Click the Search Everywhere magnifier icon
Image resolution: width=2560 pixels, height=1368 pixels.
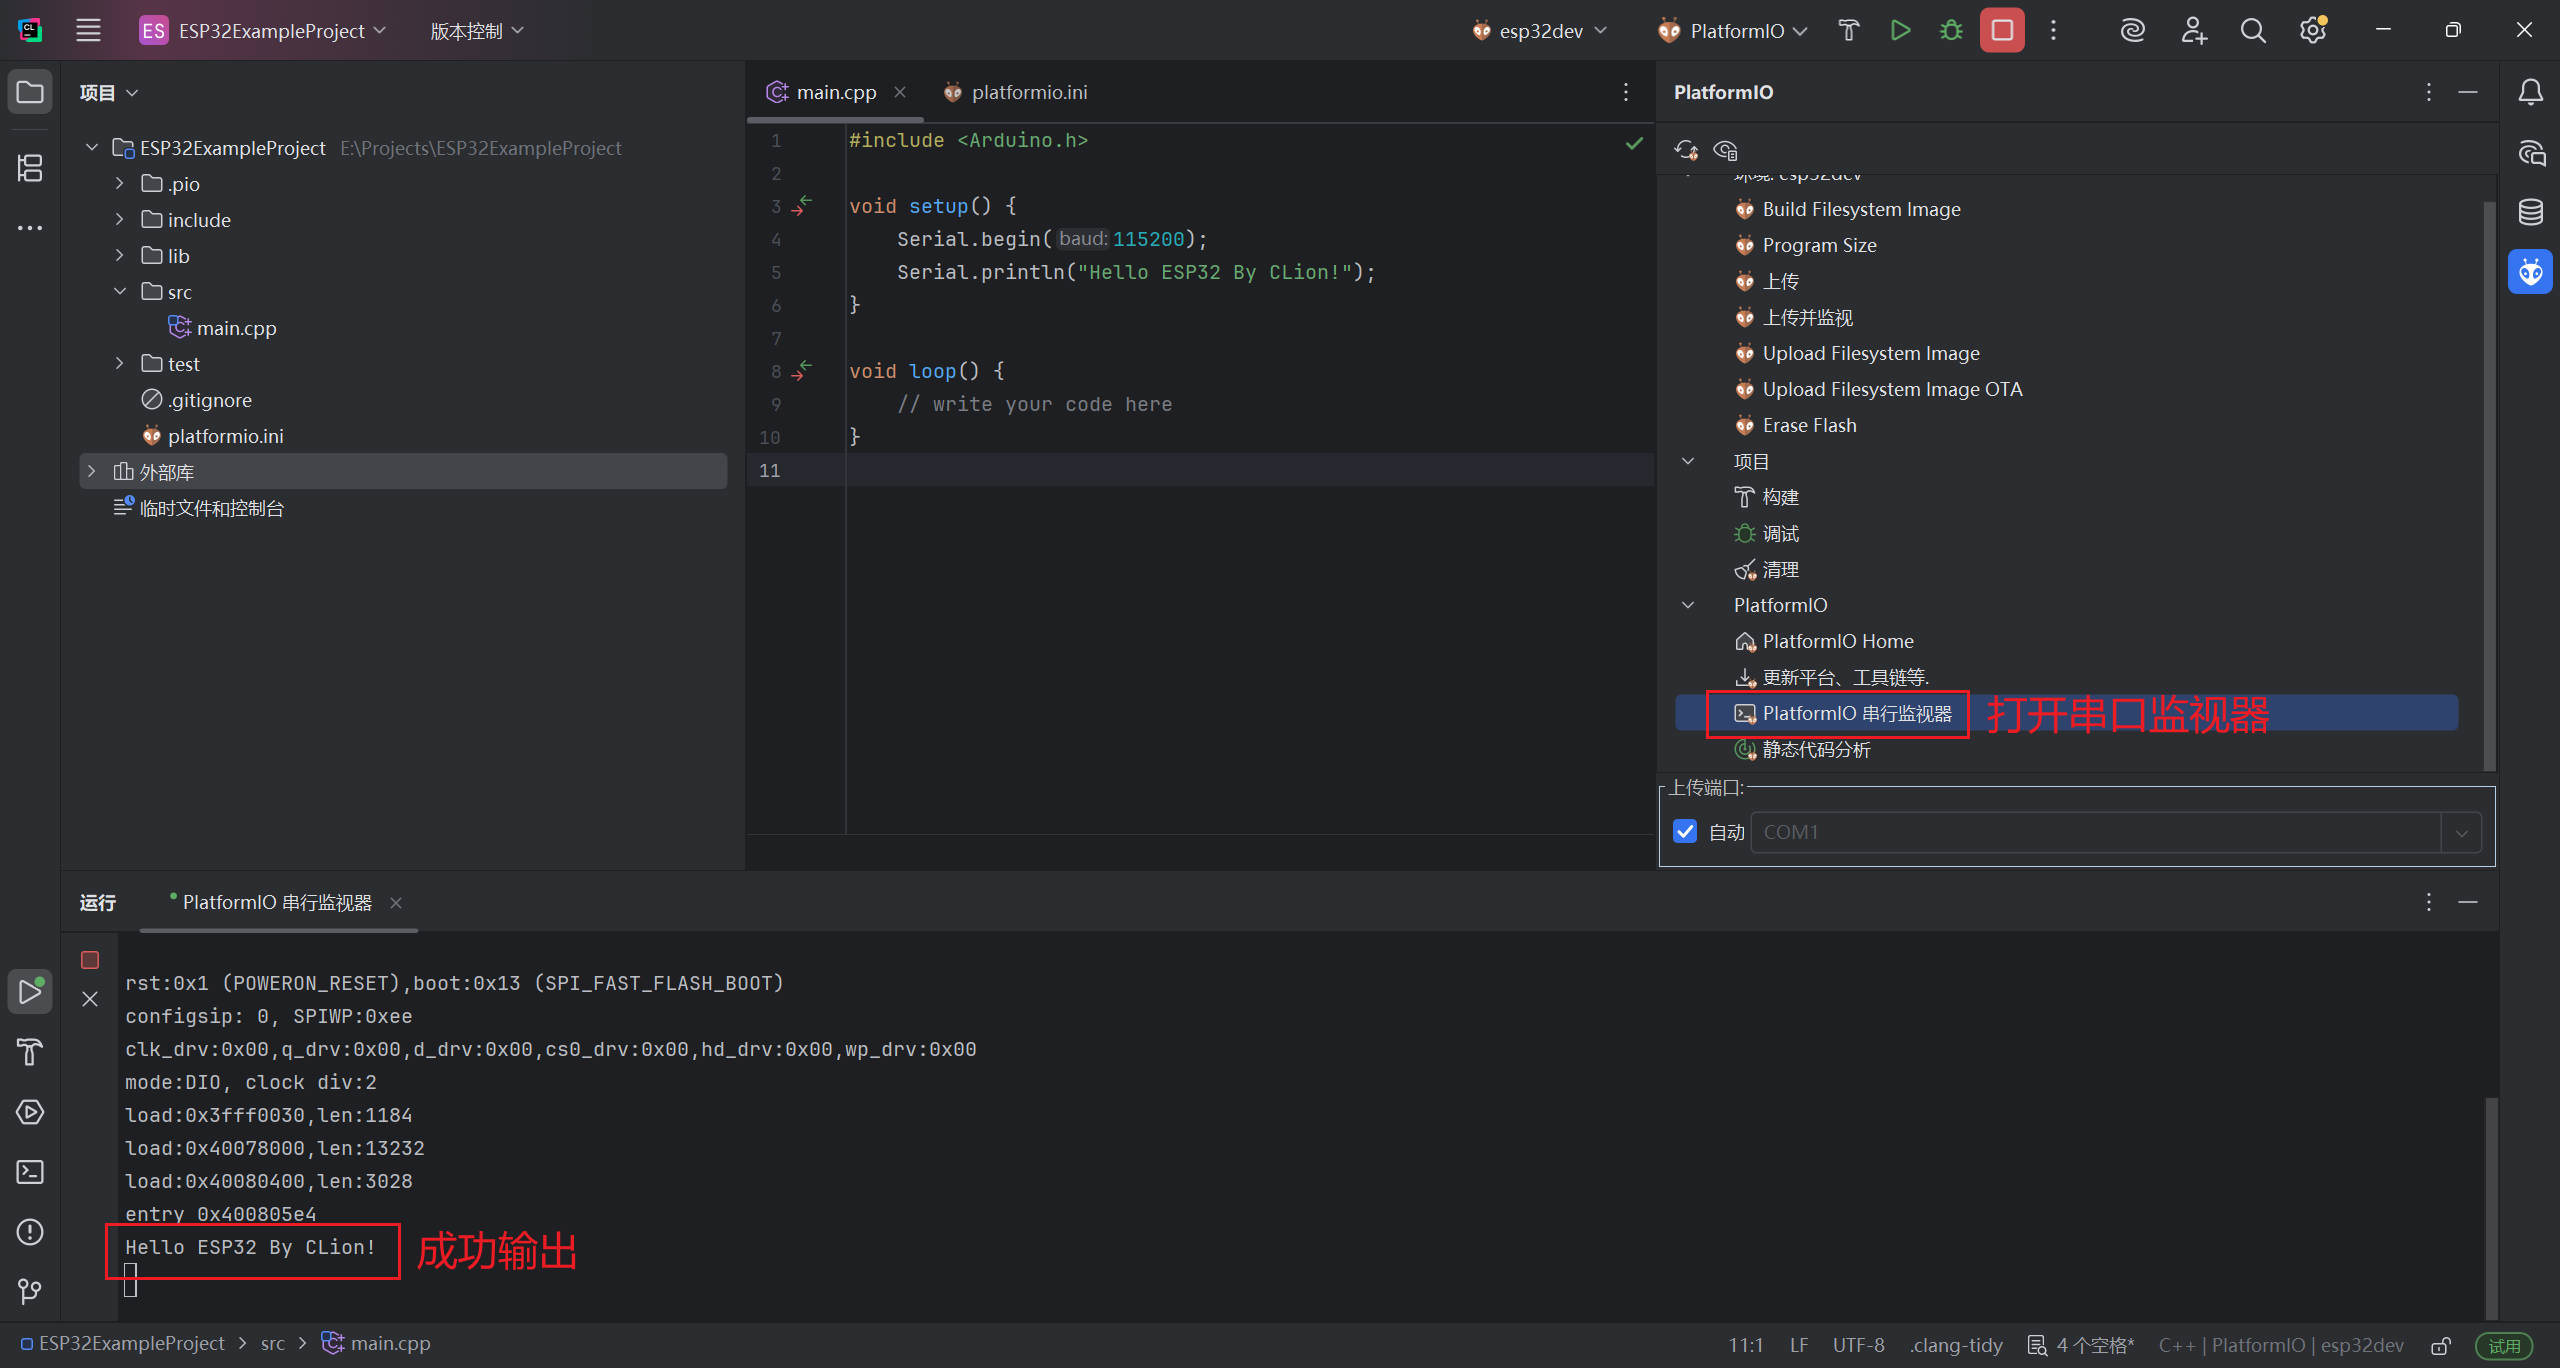2252,31
